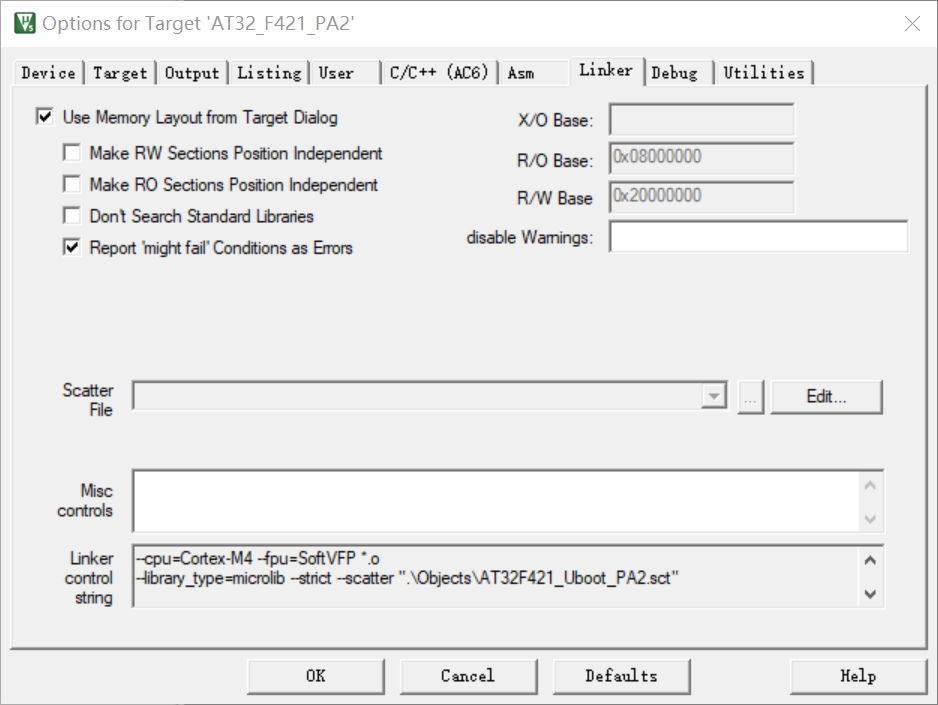Switch to the Asm tab

click(533, 73)
